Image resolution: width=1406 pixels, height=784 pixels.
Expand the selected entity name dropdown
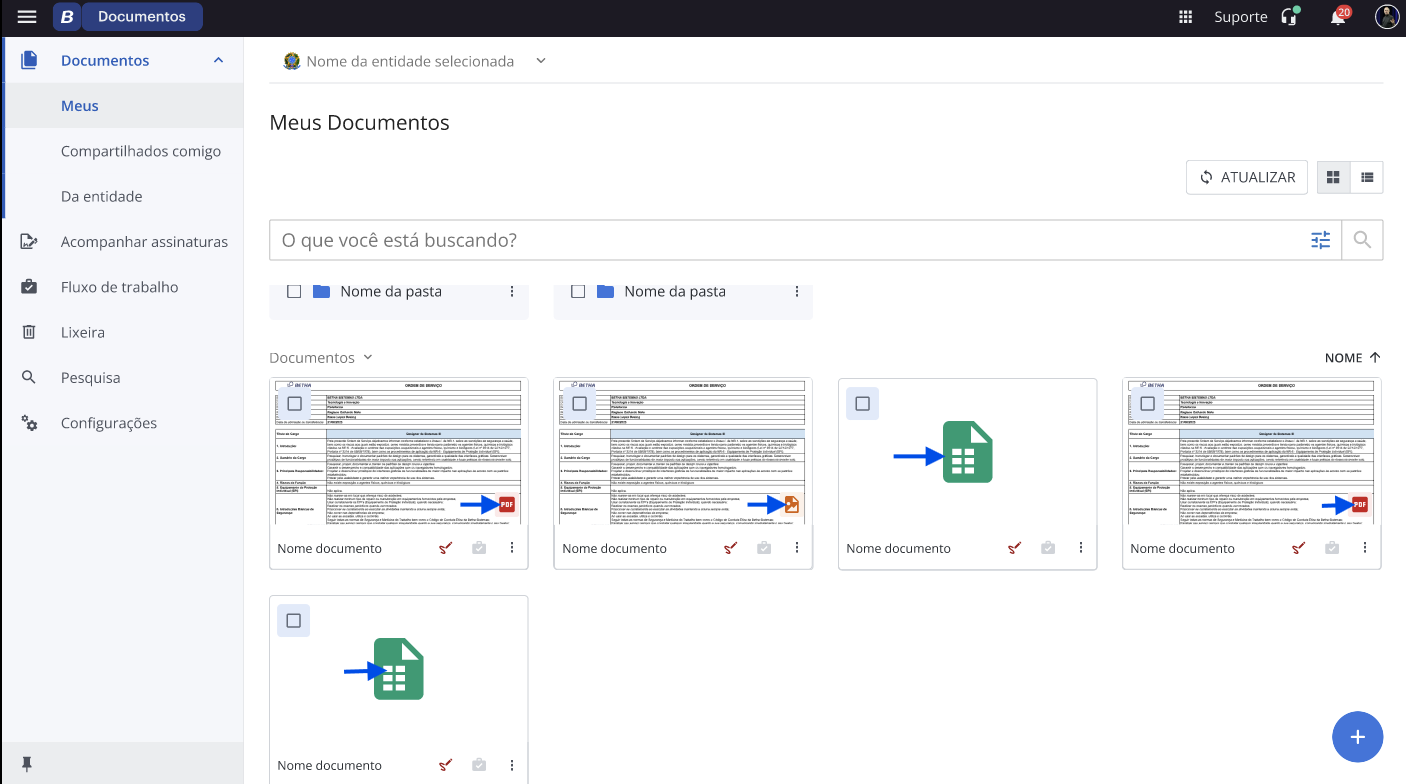(x=540, y=61)
